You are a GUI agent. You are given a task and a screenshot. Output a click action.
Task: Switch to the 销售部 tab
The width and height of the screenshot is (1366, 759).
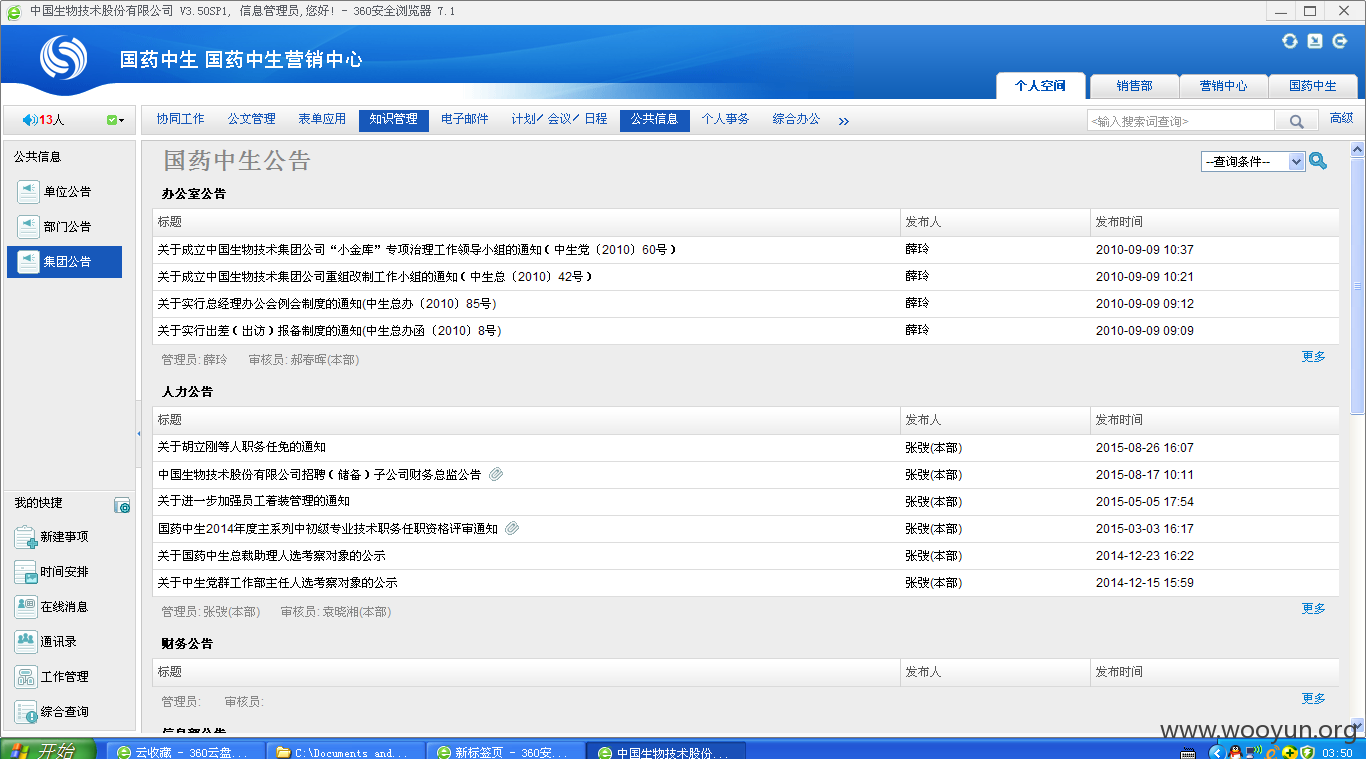pos(1134,86)
